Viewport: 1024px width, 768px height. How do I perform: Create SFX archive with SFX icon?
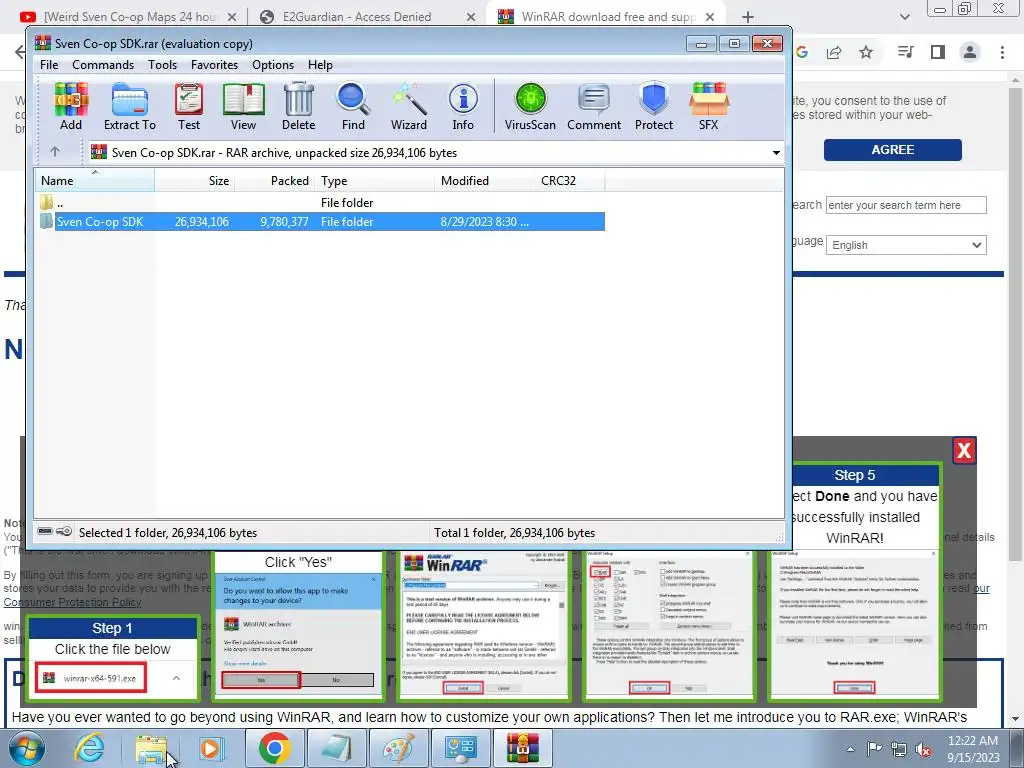(x=709, y=106)
